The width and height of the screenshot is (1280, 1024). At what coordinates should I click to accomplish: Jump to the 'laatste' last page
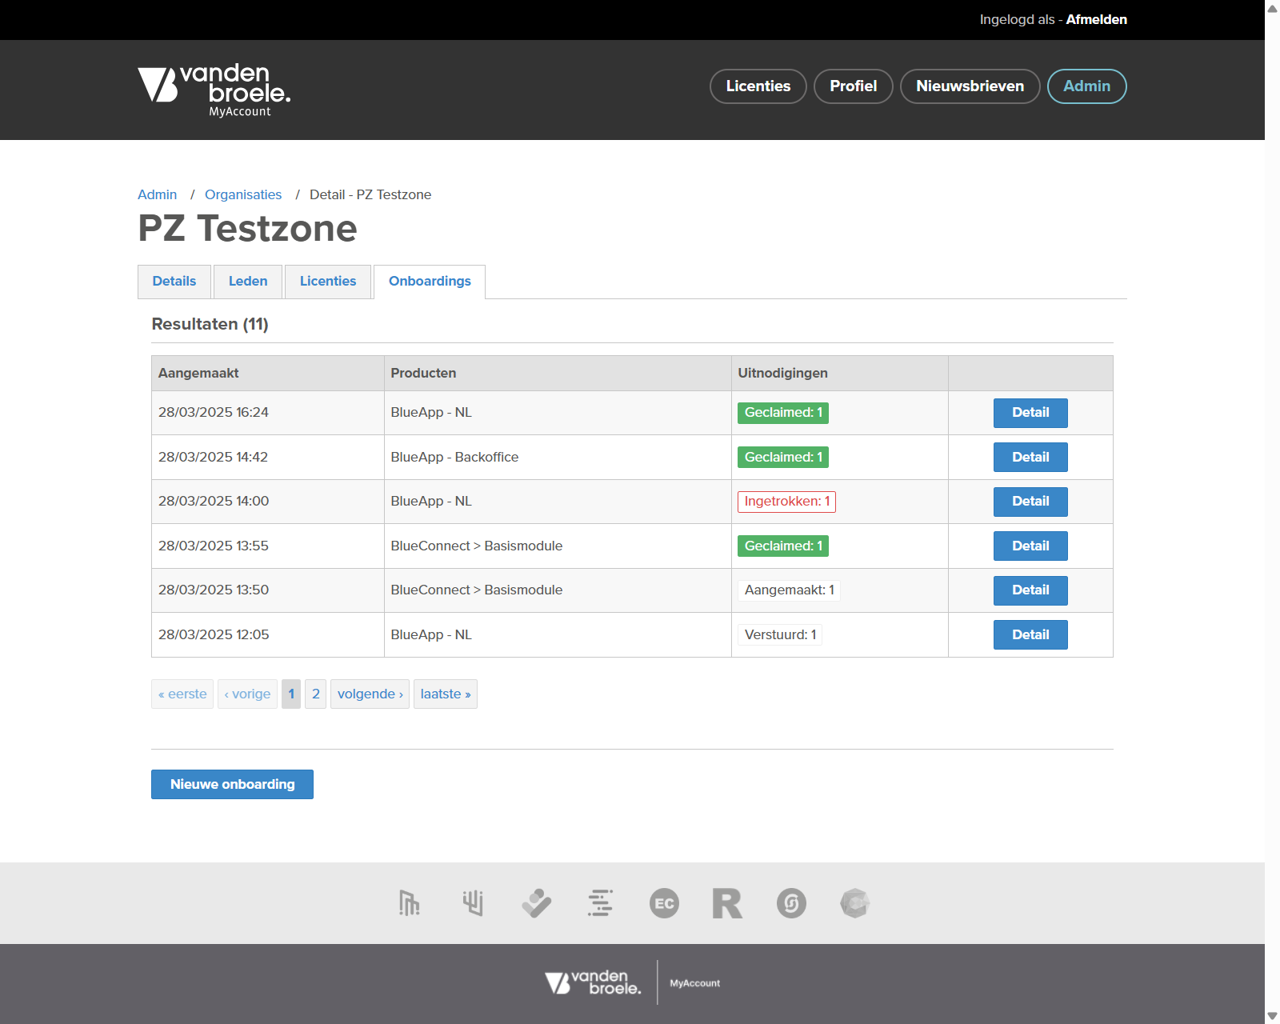(x=445, y=693)
